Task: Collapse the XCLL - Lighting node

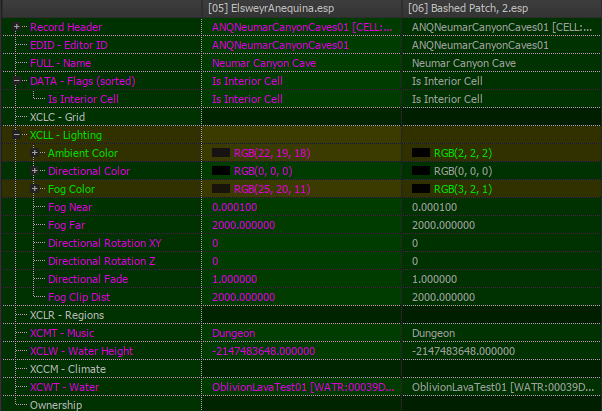Action: pos(17,135)
